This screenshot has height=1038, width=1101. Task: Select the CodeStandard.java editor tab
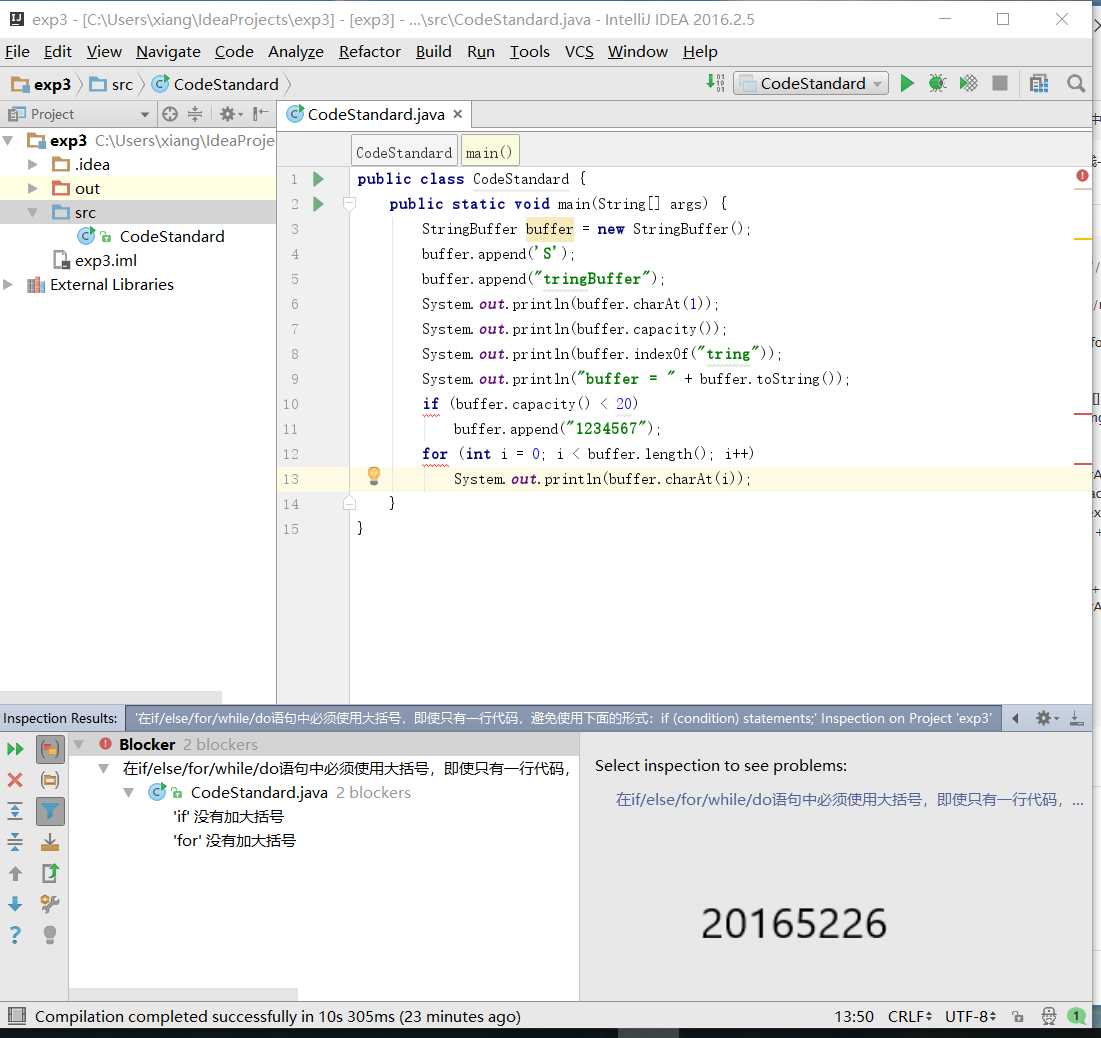coord(376,114)
